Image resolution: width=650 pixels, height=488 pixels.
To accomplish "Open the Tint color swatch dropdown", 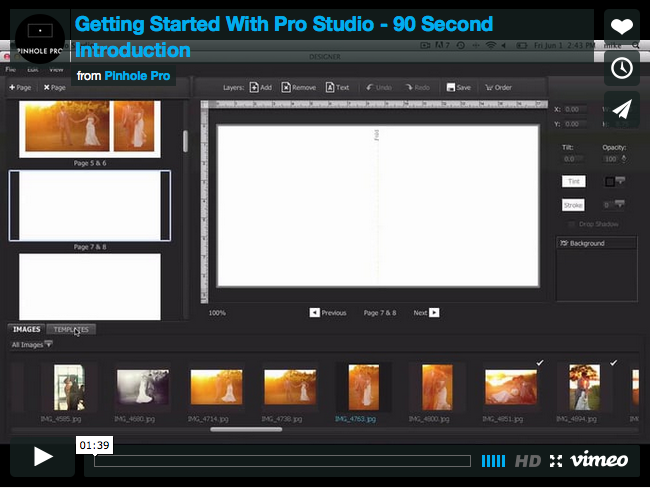I will (x=614, y=181).
